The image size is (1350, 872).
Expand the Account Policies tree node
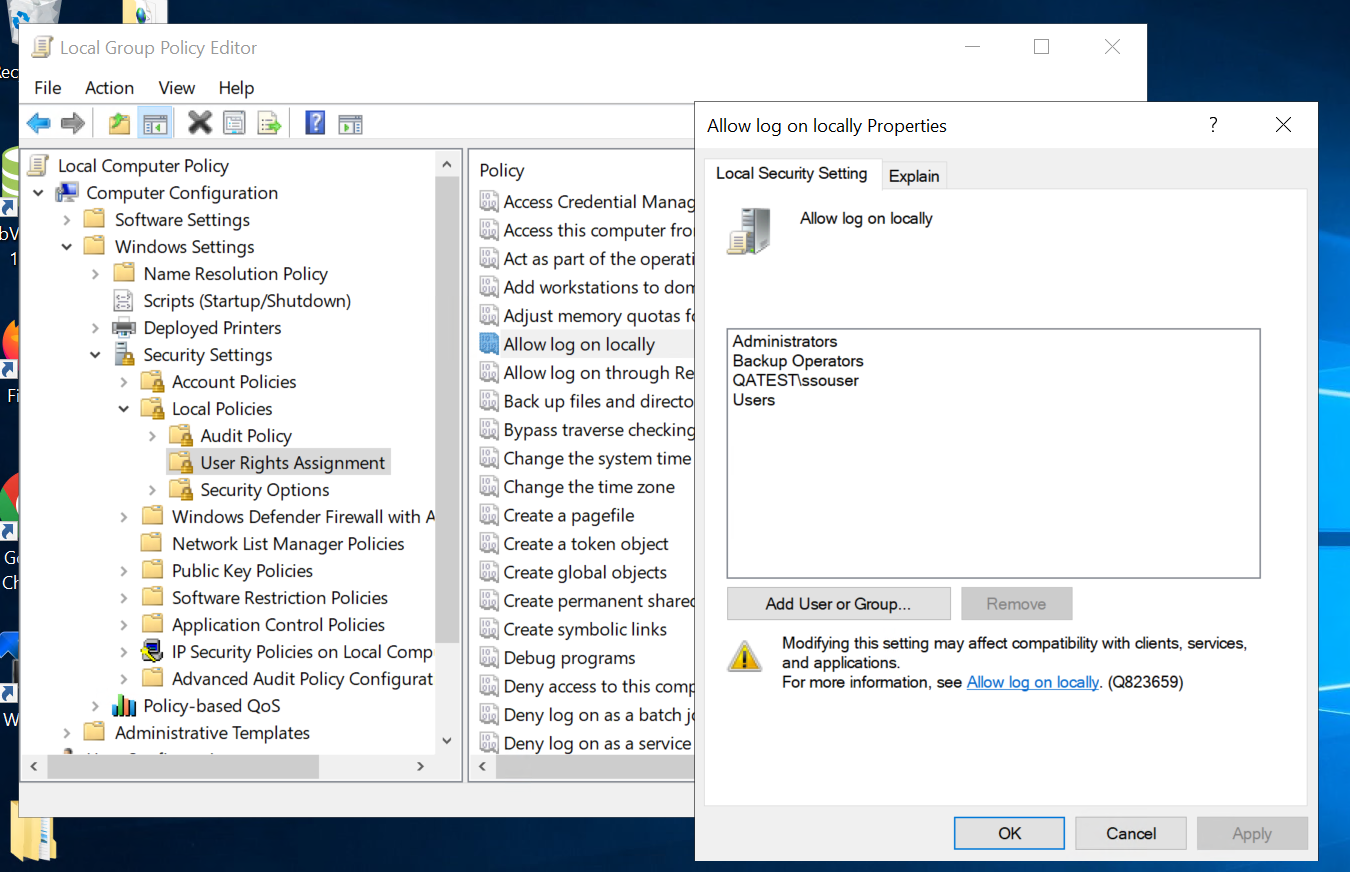(x=123, y=381)
